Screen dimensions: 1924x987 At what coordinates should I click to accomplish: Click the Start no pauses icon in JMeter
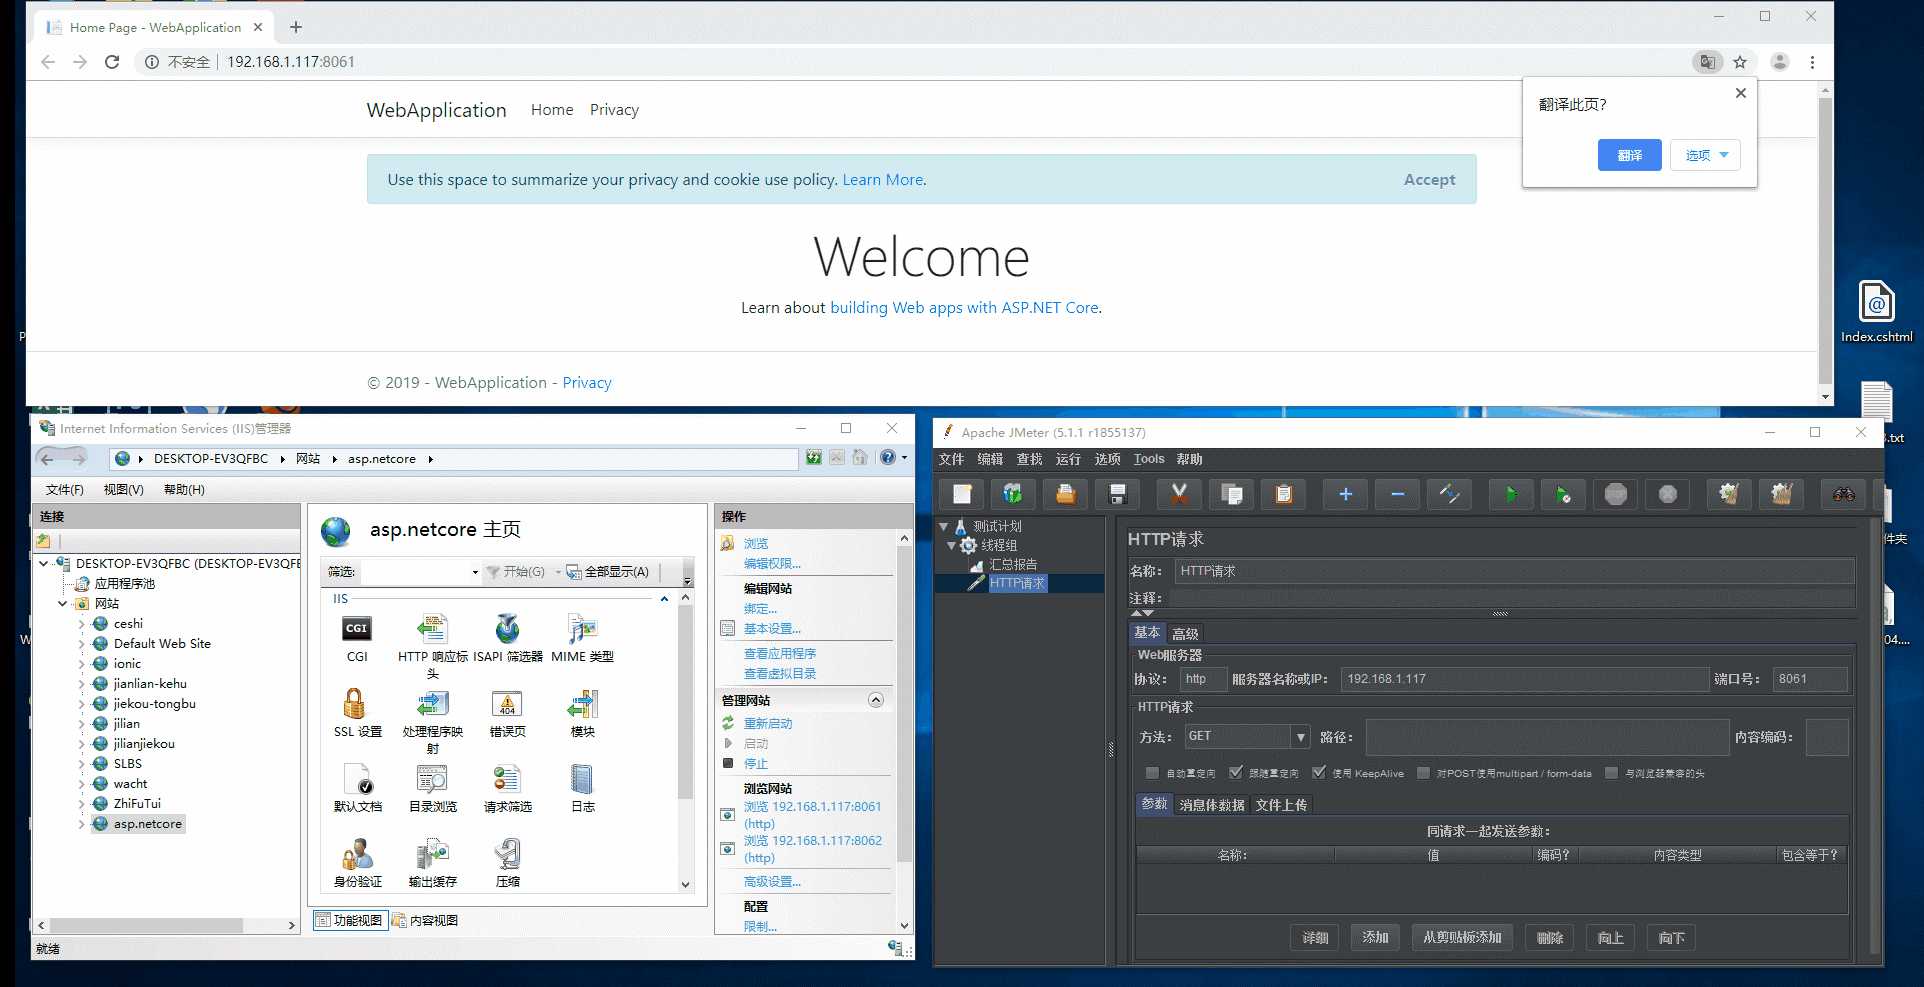click(x=1563, y=494)
